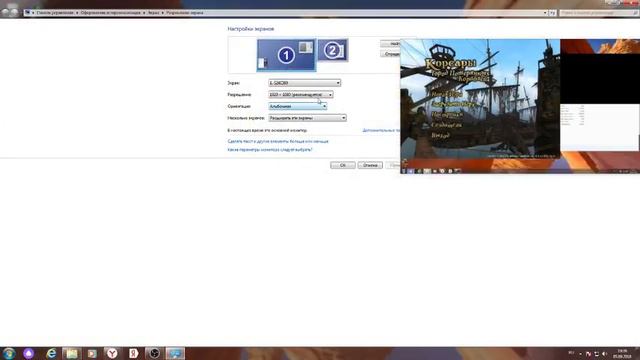Go to Экран in the breadcrumb
Image resolution: width=640 pixels, height=360 pixels.
click(153, 13)
